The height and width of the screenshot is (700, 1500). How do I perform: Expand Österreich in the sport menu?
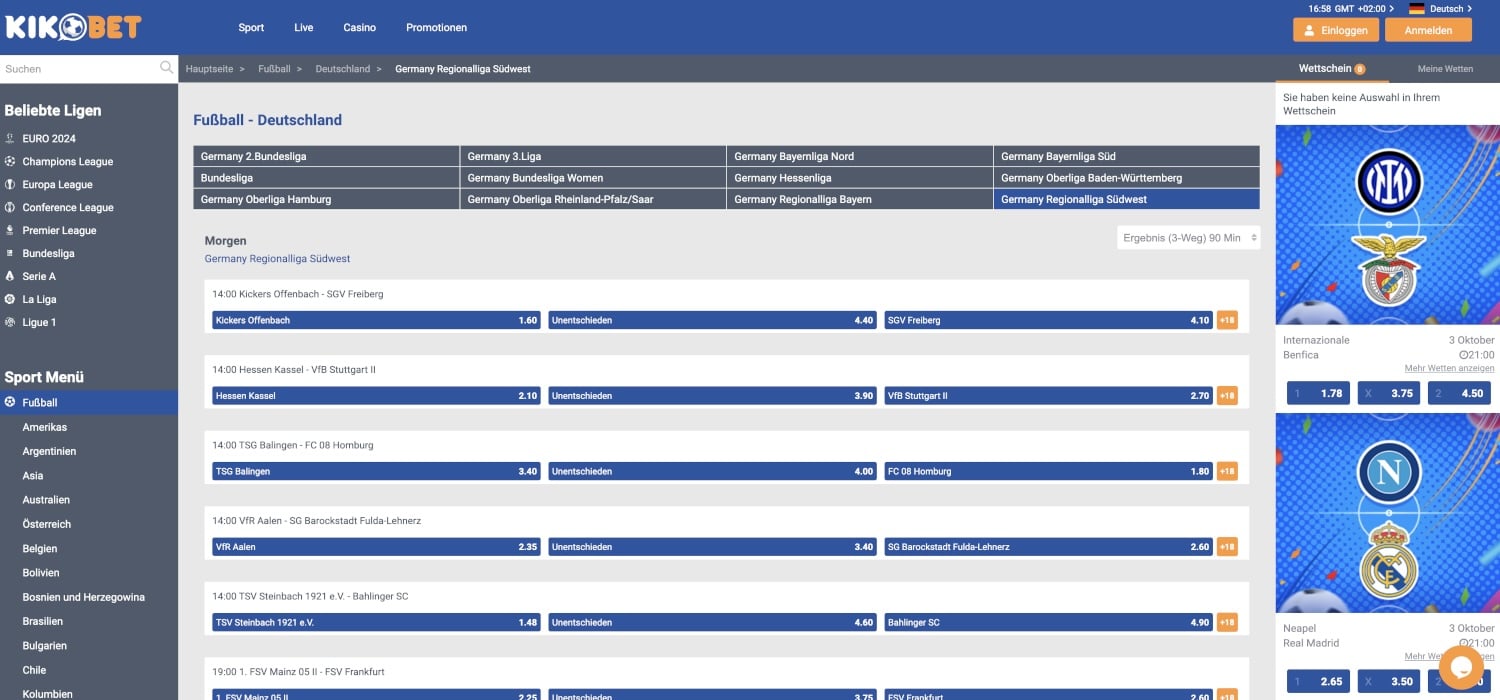point(47,524)
